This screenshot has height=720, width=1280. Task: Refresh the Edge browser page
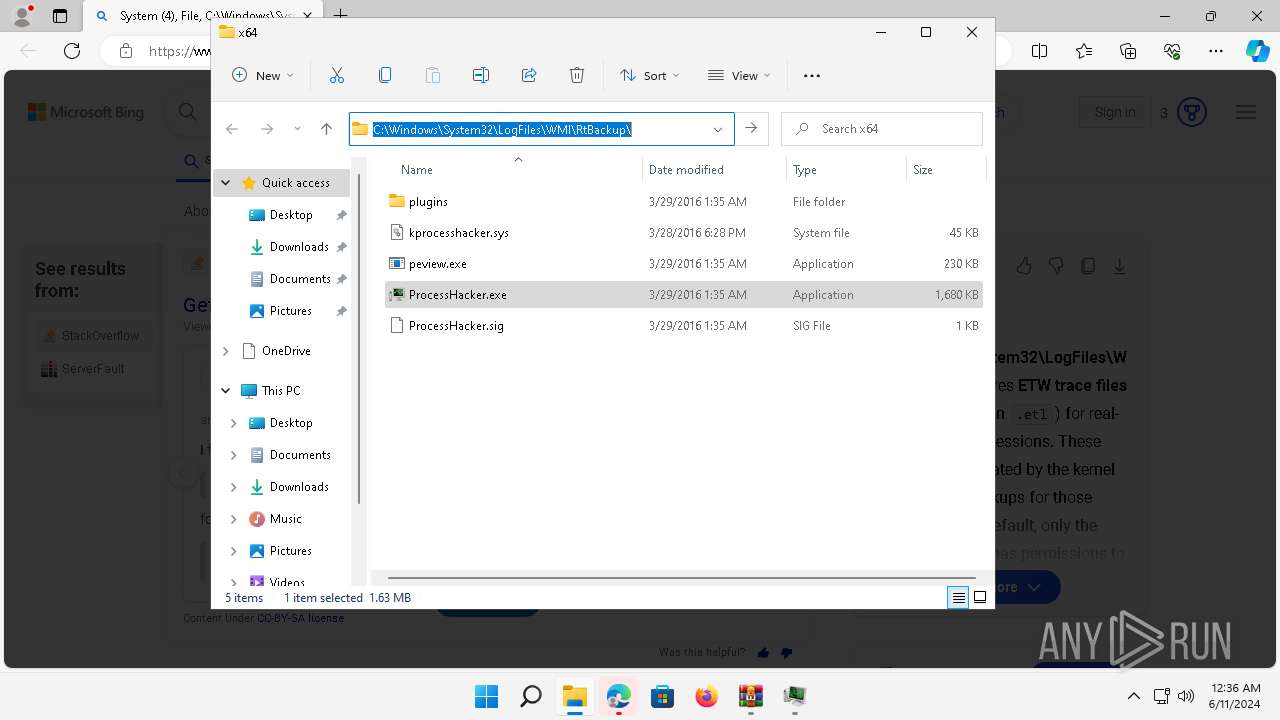tap(72, 51)
